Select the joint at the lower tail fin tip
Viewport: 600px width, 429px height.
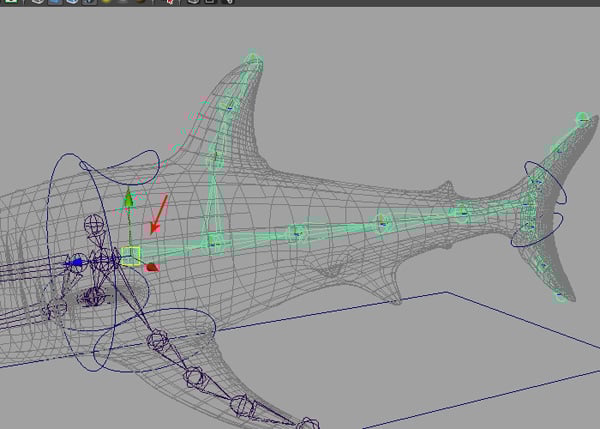click(560, 296)
